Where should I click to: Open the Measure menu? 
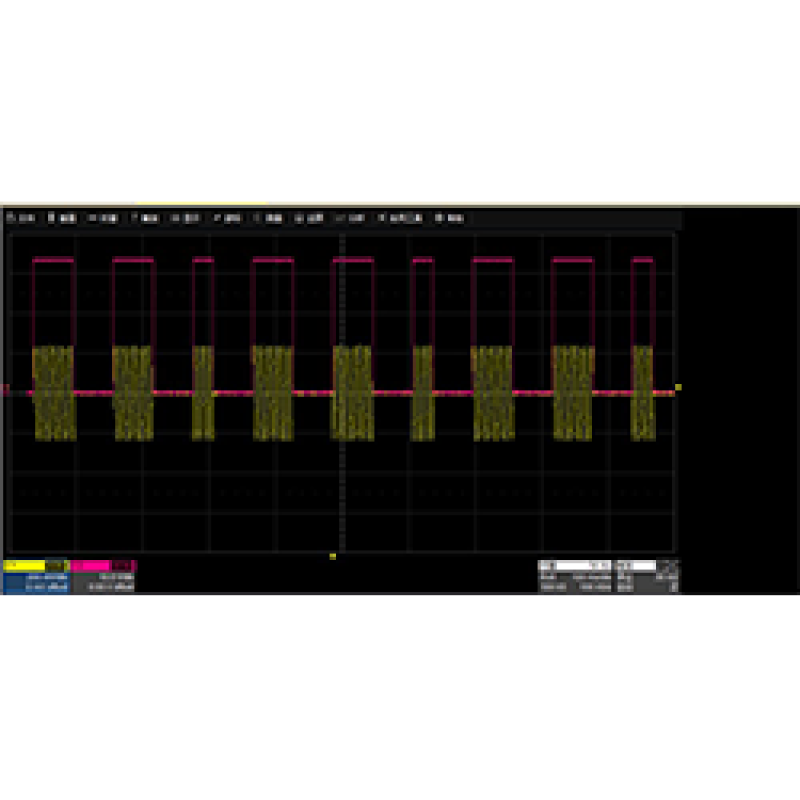(x=270, y=217)
